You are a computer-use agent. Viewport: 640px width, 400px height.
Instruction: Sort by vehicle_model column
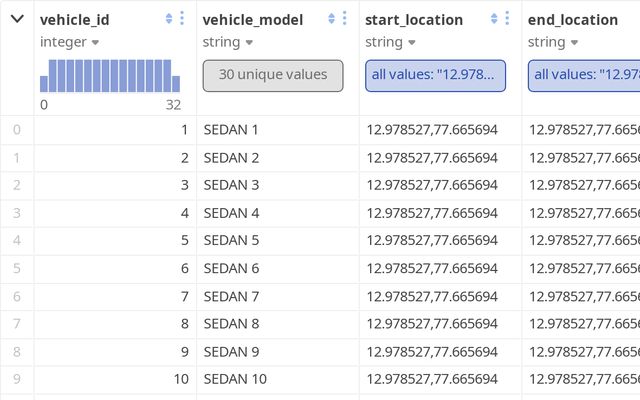point(331,19)
